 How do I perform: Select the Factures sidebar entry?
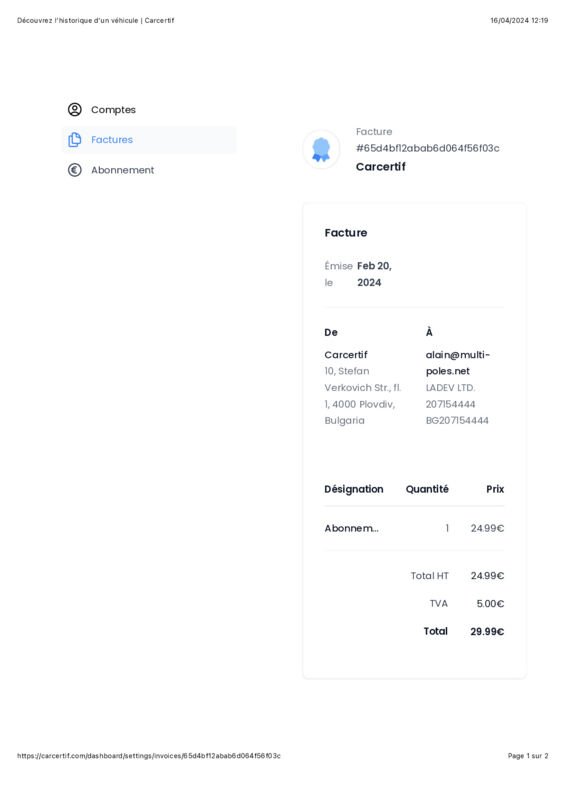(x=149, y=140)
